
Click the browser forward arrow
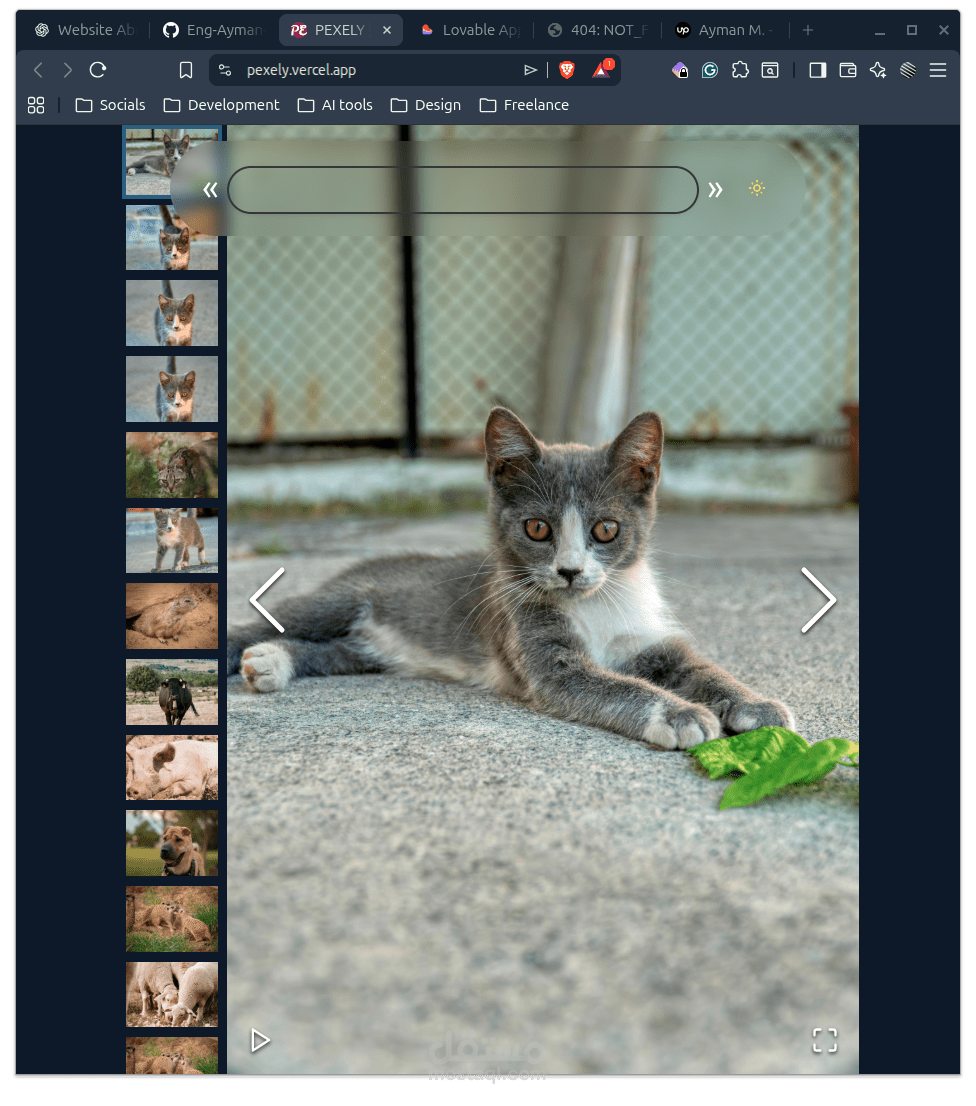[68, 70]
